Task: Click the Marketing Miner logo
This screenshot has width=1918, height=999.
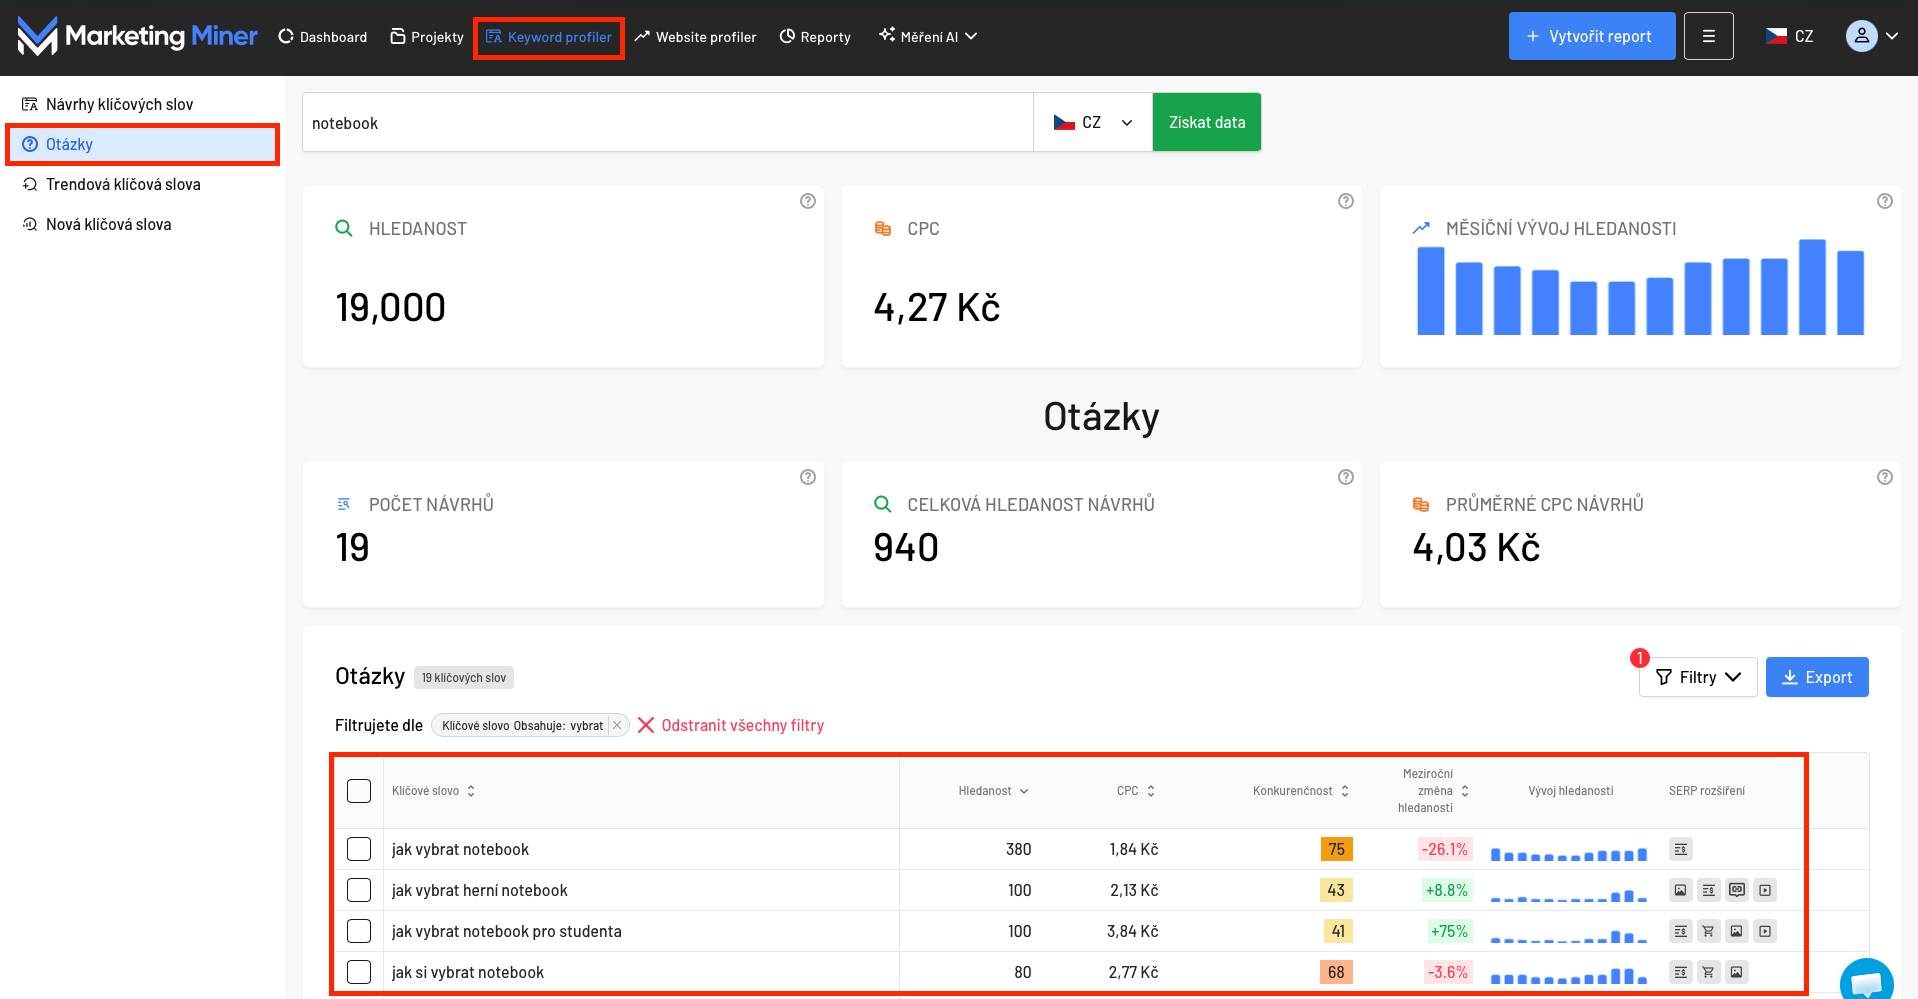Action: pyautogui.click(x=138, y=36)
